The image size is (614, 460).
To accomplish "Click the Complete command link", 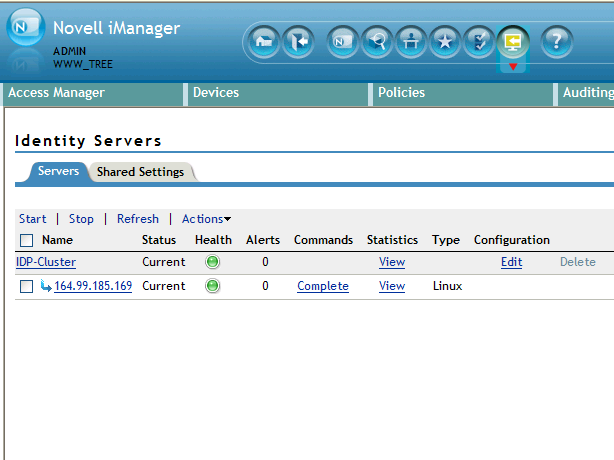I will pyautogui.click(x=323, y=286).
